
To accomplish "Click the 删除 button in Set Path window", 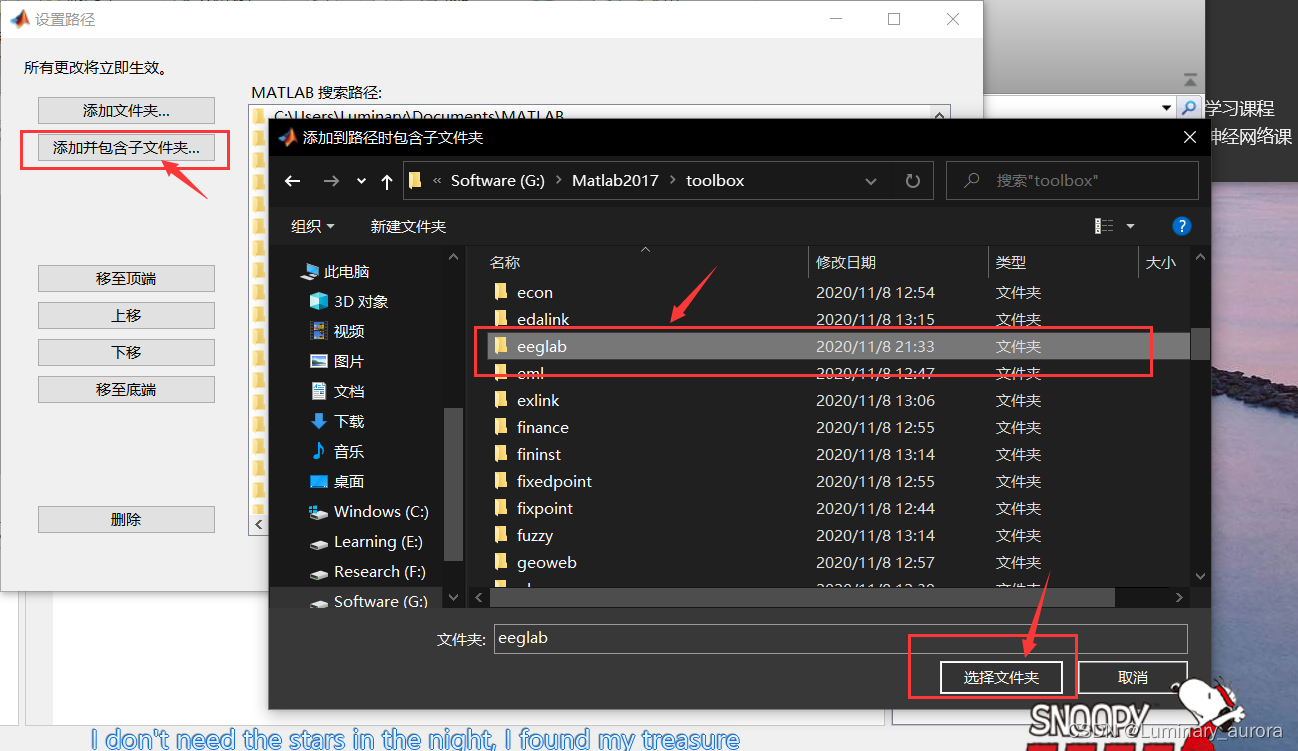I will pos(126,520).
